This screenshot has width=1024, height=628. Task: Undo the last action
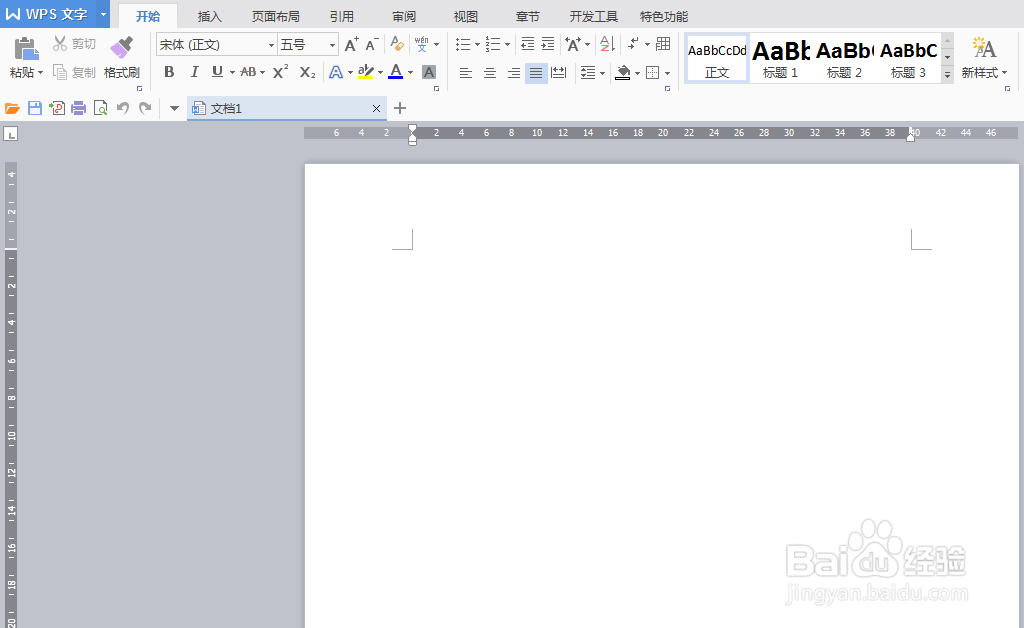pos(123,108)
